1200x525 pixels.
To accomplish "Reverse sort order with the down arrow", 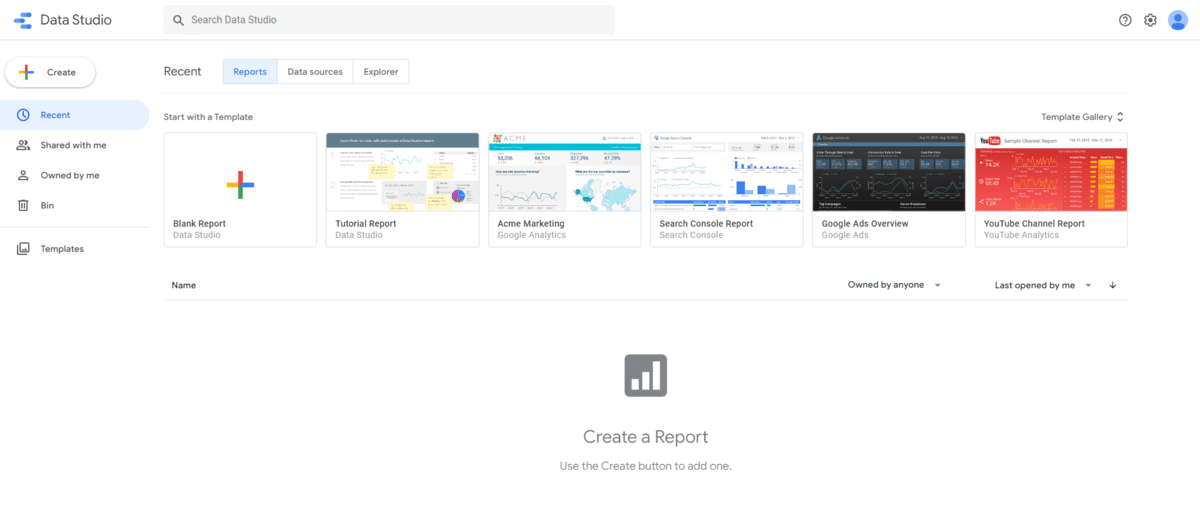I will click(1112, 285).
